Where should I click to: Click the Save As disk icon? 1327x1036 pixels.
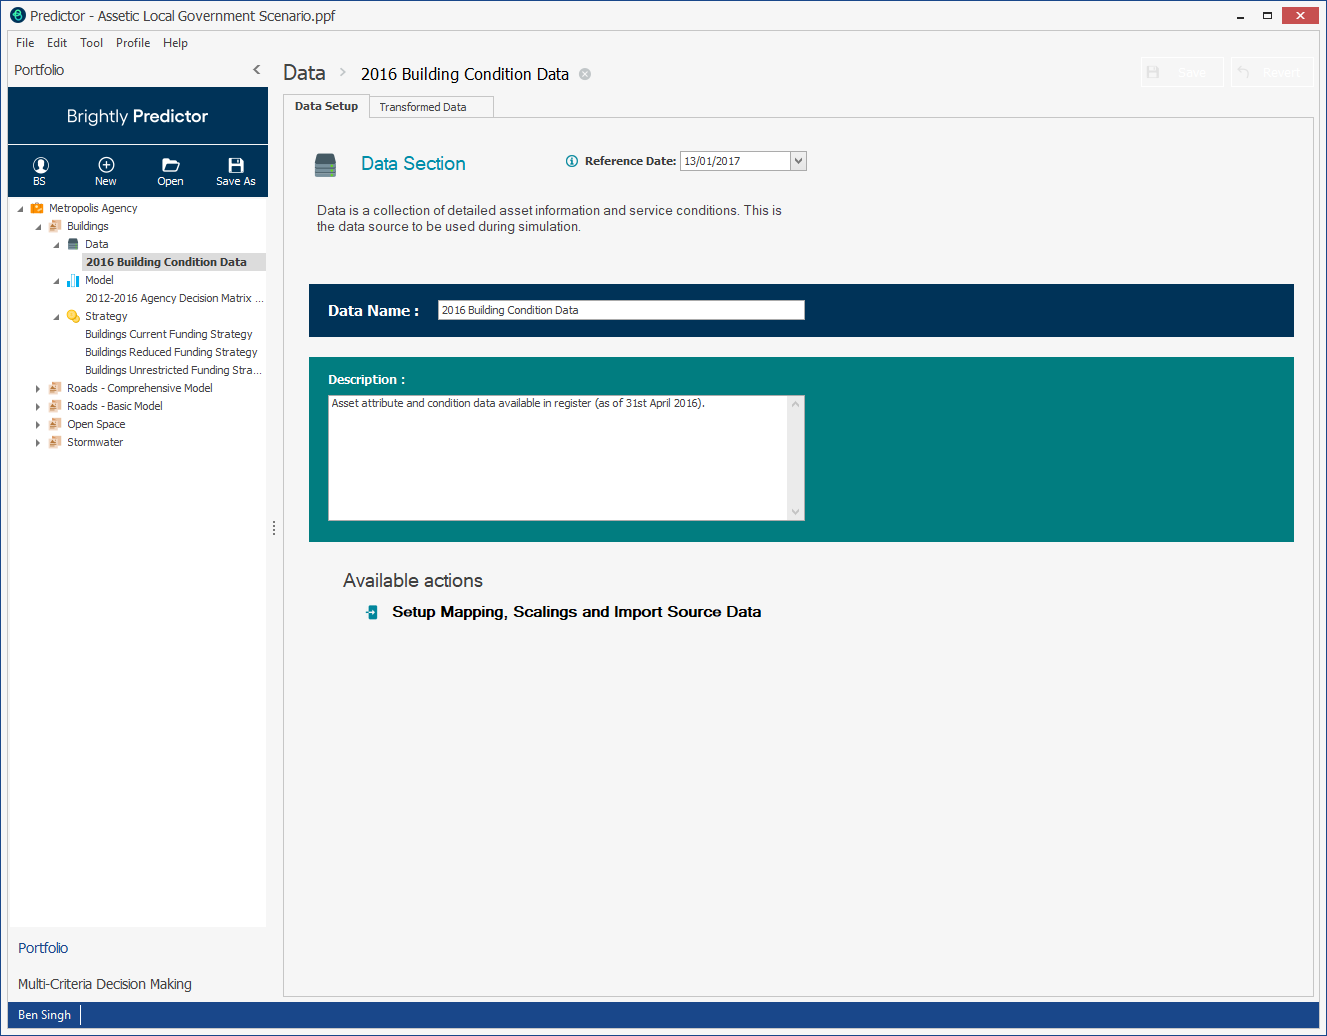click(236, 166)
